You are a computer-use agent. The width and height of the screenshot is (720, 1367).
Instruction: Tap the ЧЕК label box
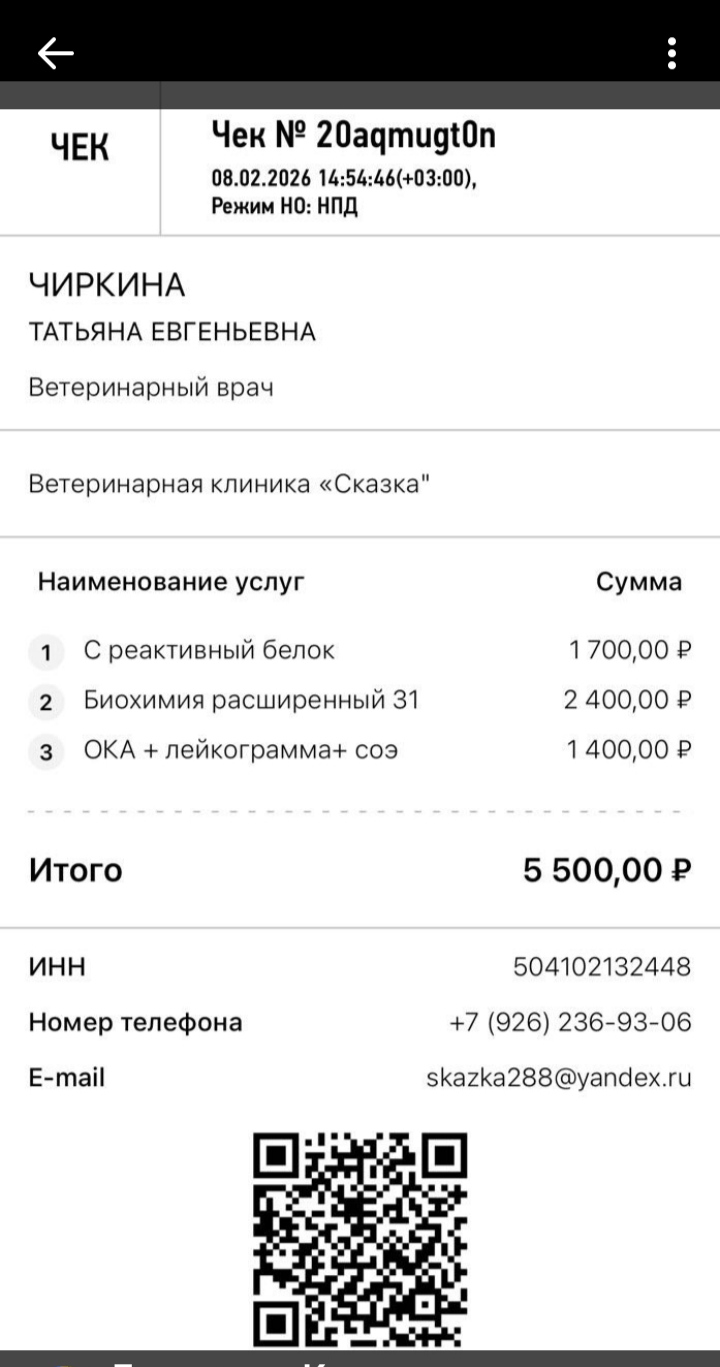click(80, 148)
